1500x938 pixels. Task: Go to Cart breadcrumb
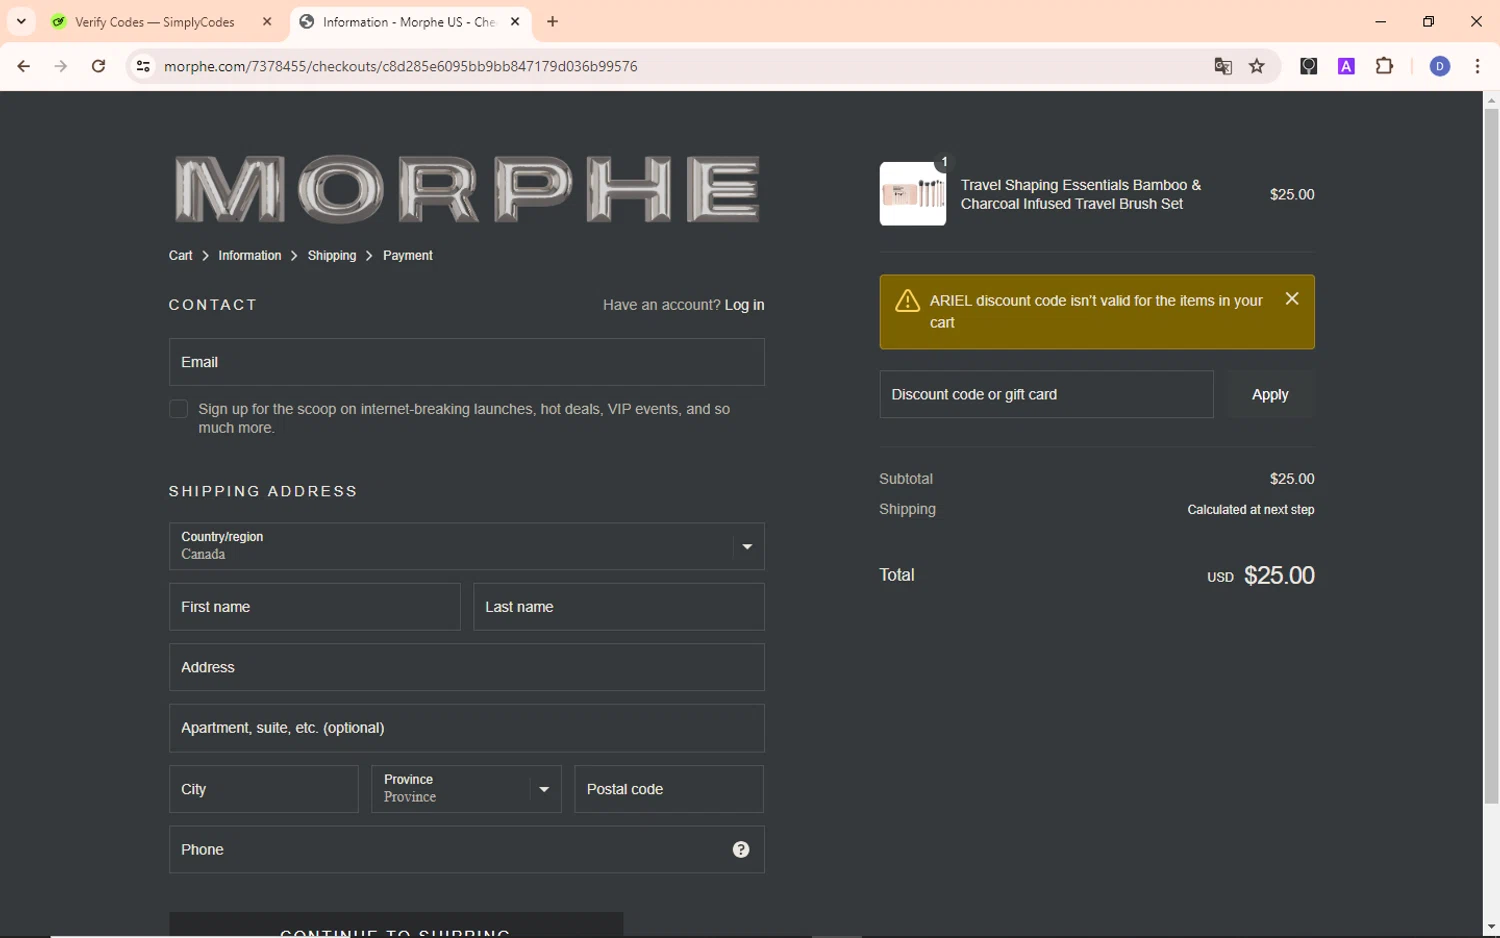180,255
